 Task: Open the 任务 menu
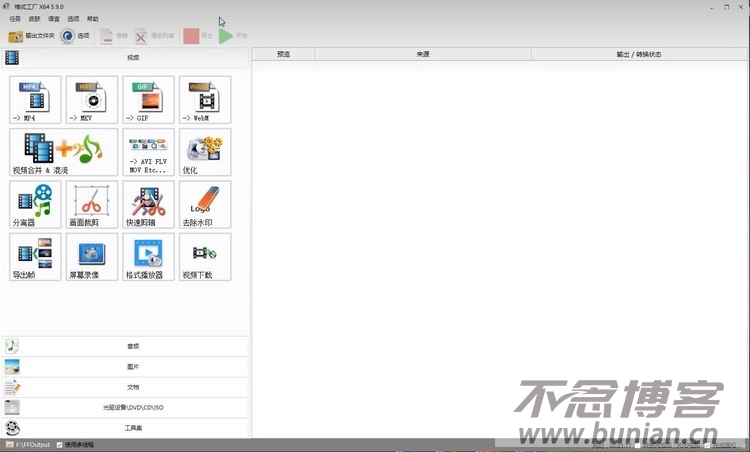pos(14,19)
